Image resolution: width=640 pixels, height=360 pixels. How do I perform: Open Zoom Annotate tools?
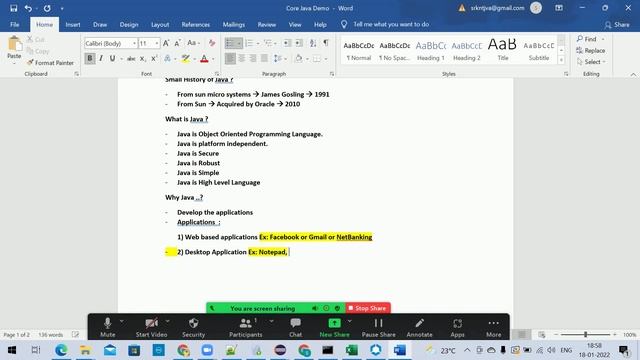click(x=419, y=327)
